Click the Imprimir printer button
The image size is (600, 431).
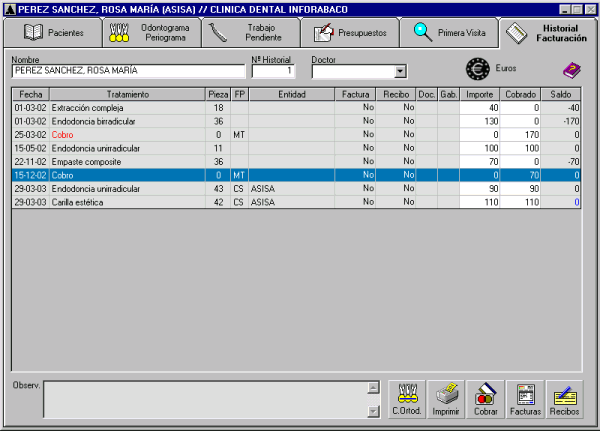coord(446,400)
